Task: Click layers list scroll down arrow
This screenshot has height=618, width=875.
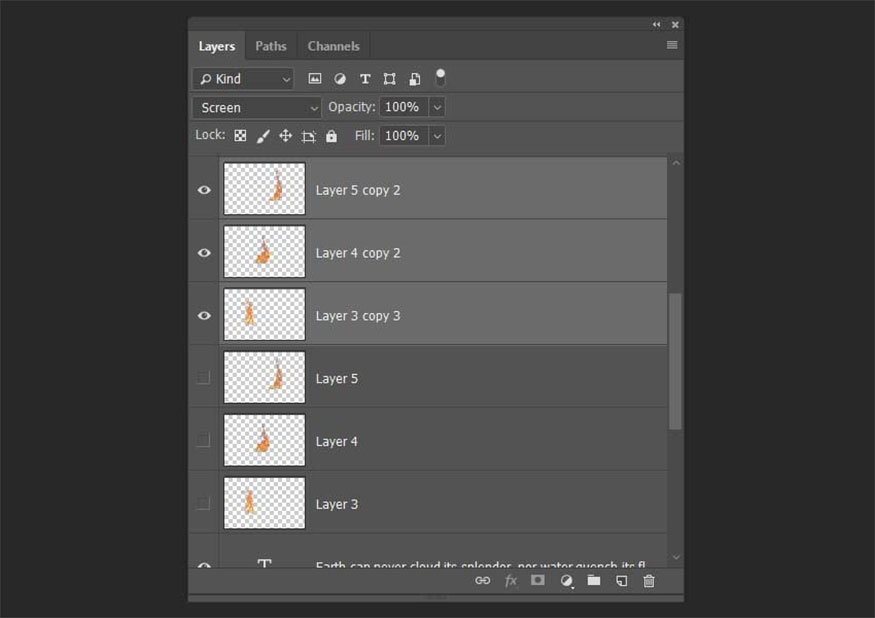Action: 676,557
